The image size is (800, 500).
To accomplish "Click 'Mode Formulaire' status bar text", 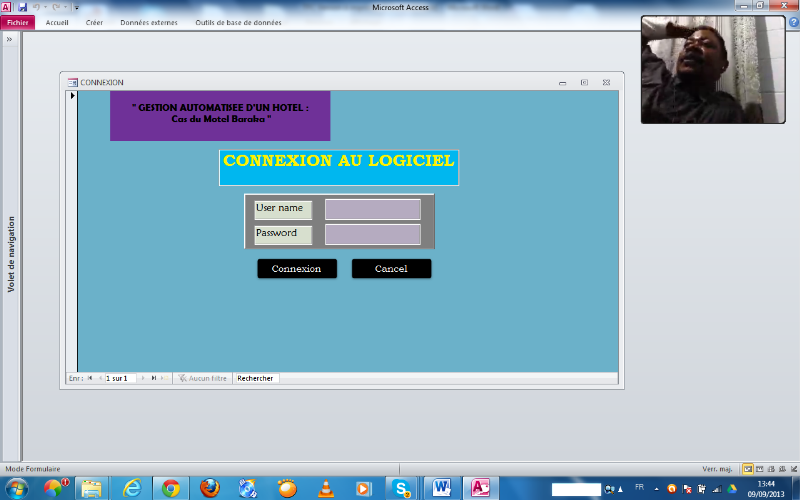I will tap(33, 468).
